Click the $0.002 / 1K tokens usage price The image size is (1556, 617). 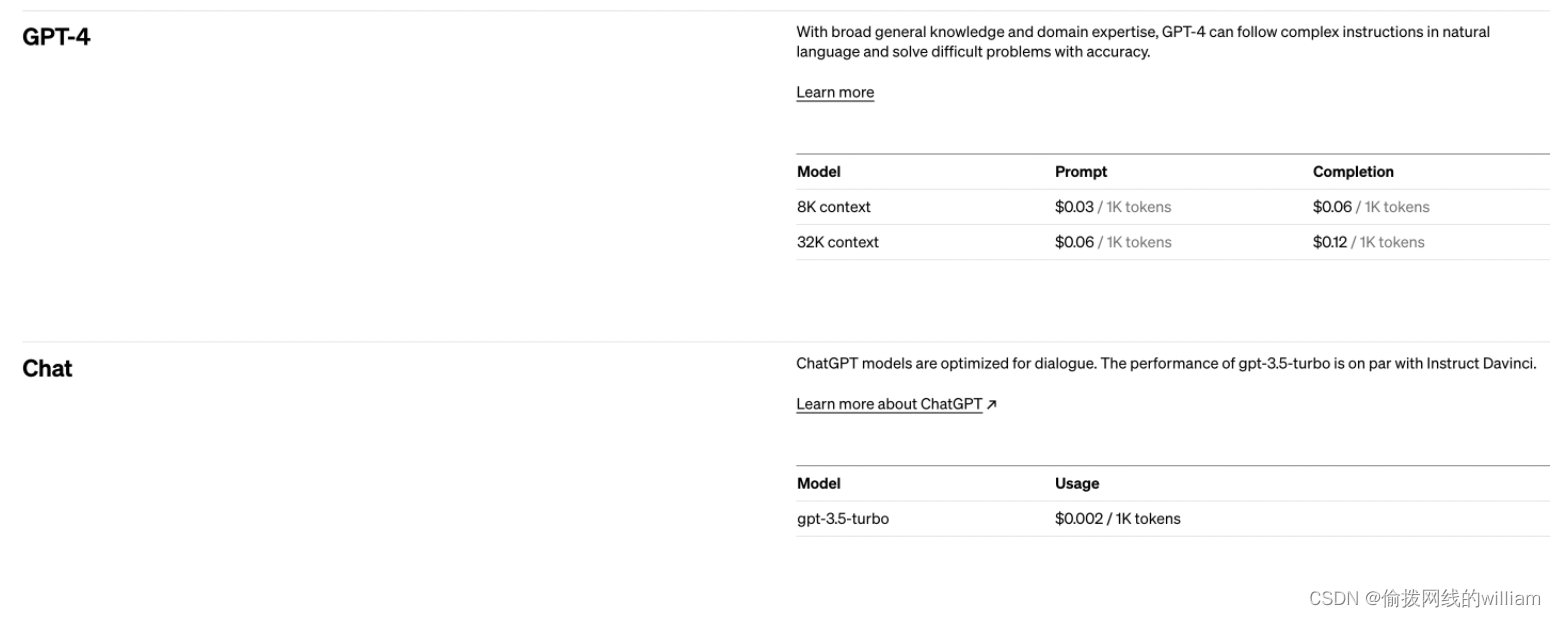[x=1117, y=519]
